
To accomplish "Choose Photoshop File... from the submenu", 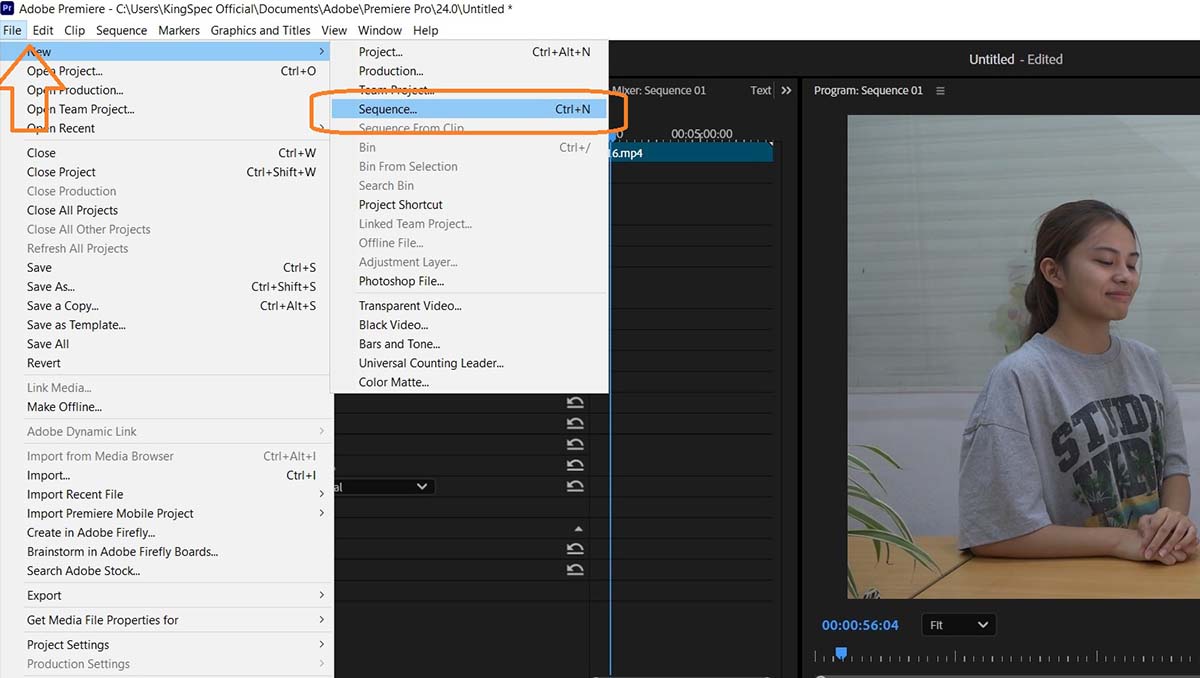I will [x=469, y=282].
